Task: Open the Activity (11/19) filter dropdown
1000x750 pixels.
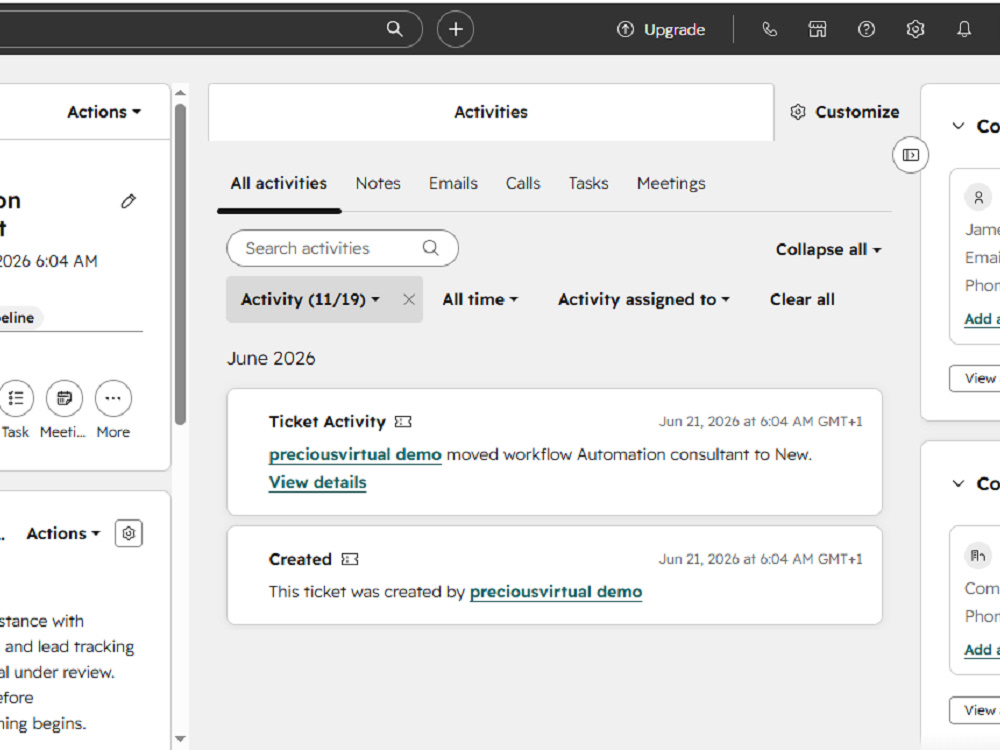Action: 310,299
